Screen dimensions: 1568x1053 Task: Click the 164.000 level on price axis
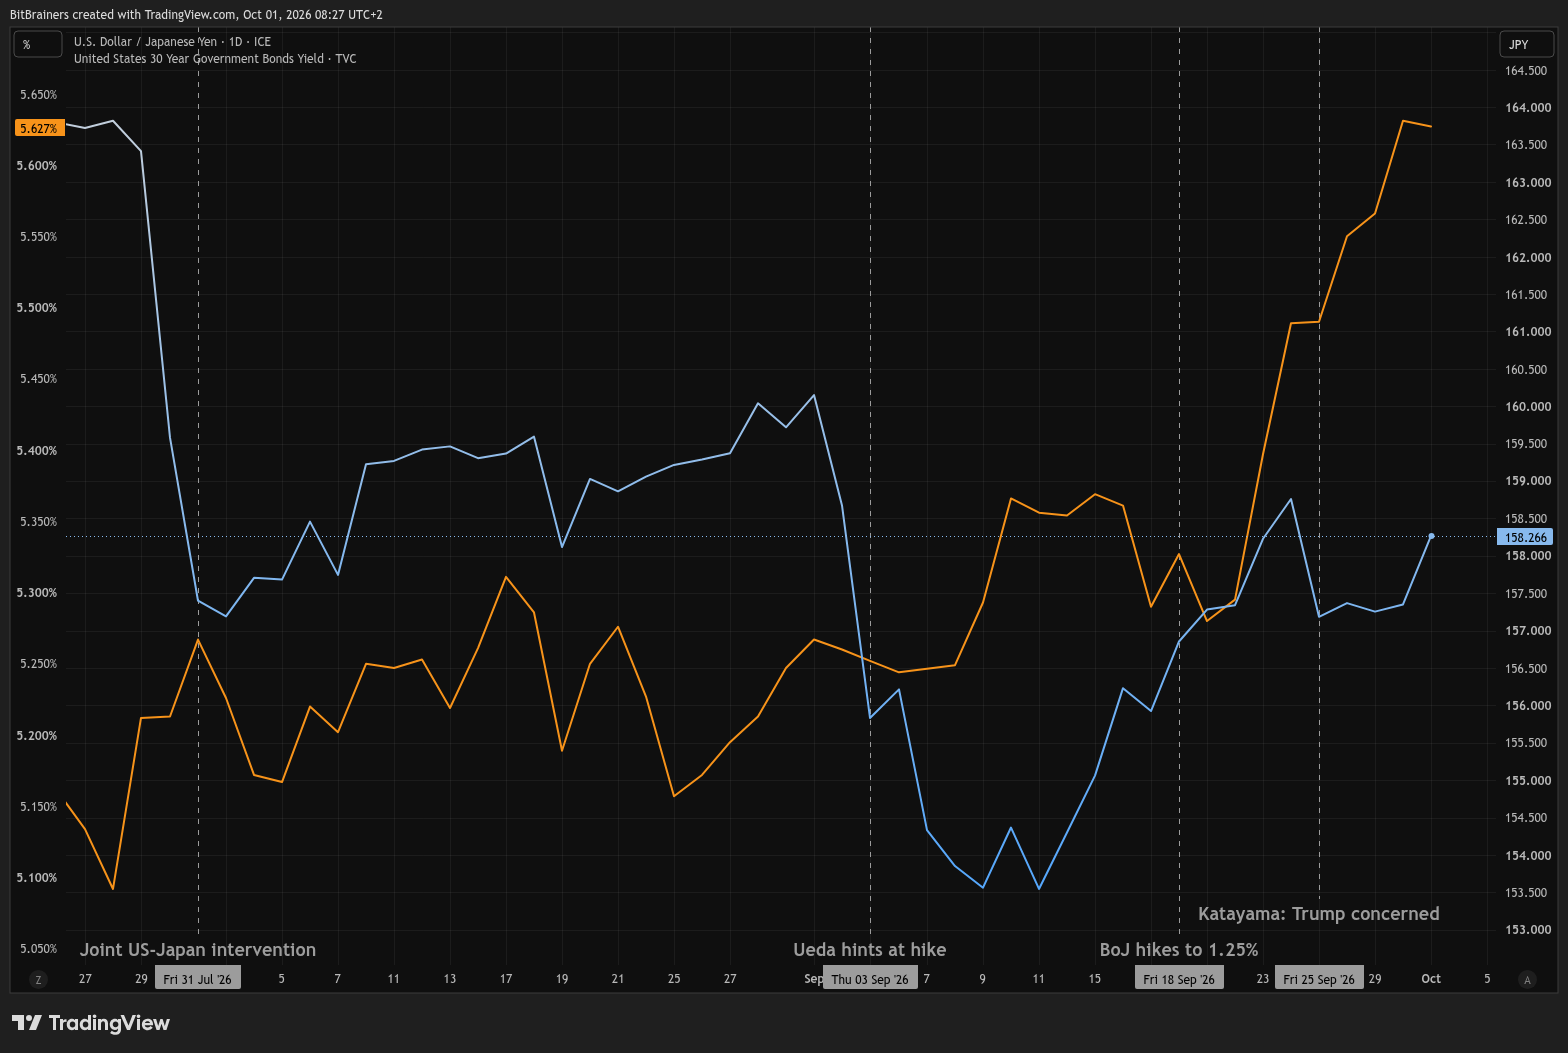point(1528,108)
